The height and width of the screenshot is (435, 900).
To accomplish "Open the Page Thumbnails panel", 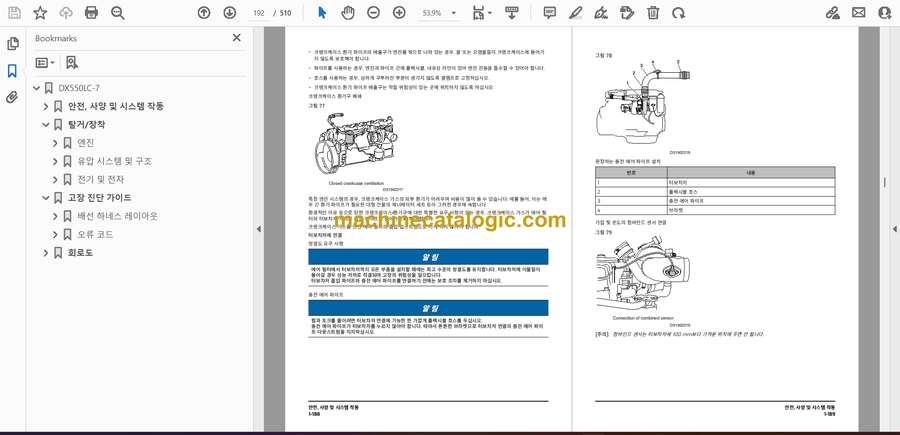I will [x=12, y=44].
